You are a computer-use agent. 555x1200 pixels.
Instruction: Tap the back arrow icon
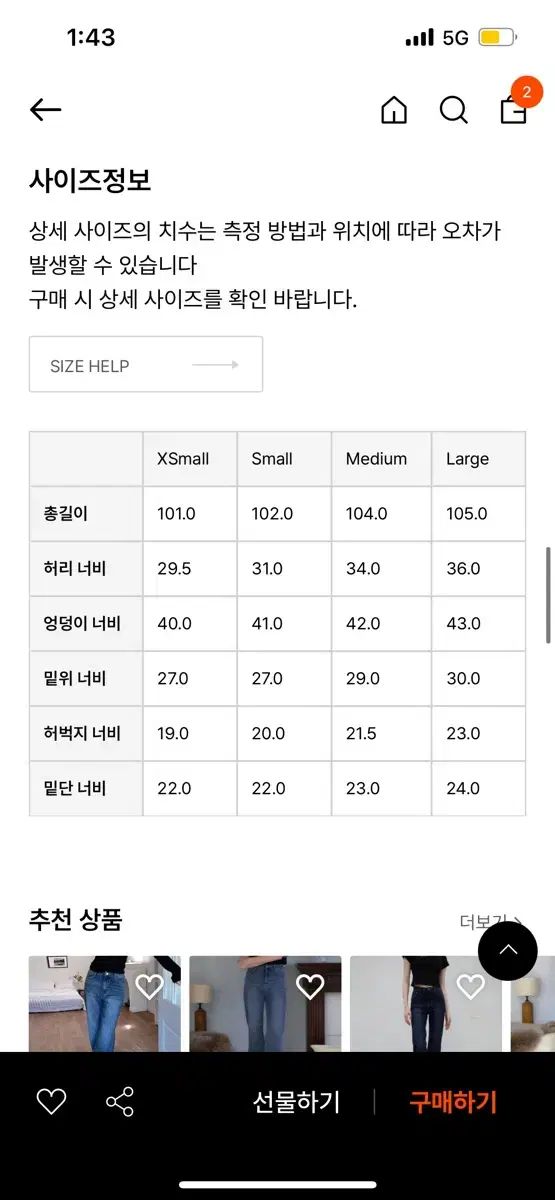point(46,110)
